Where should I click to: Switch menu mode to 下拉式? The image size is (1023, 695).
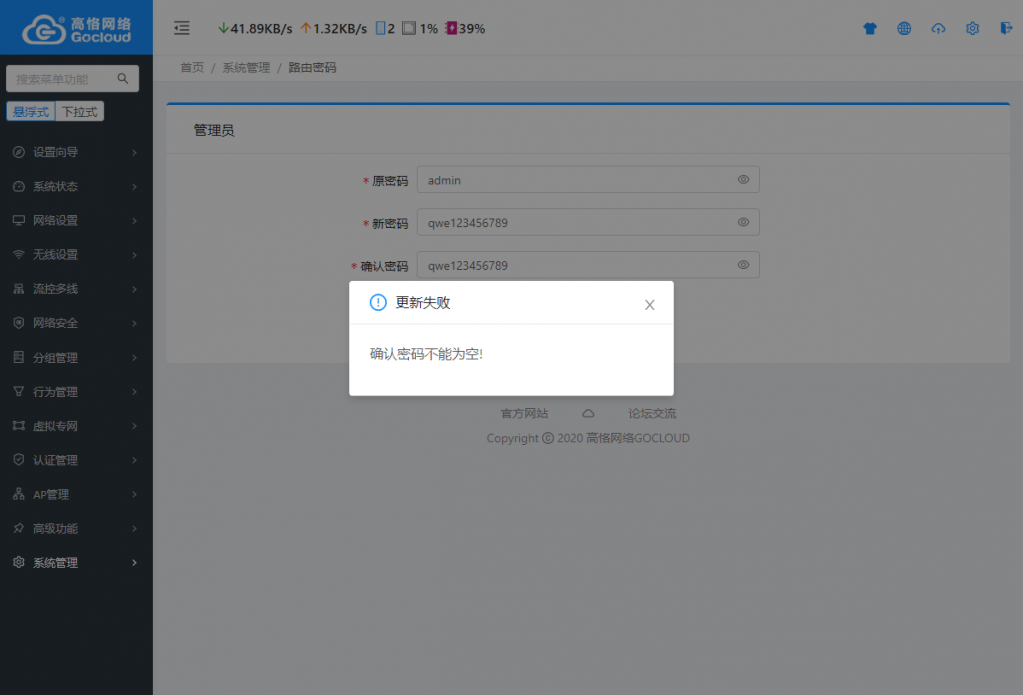tap(80, 112)
